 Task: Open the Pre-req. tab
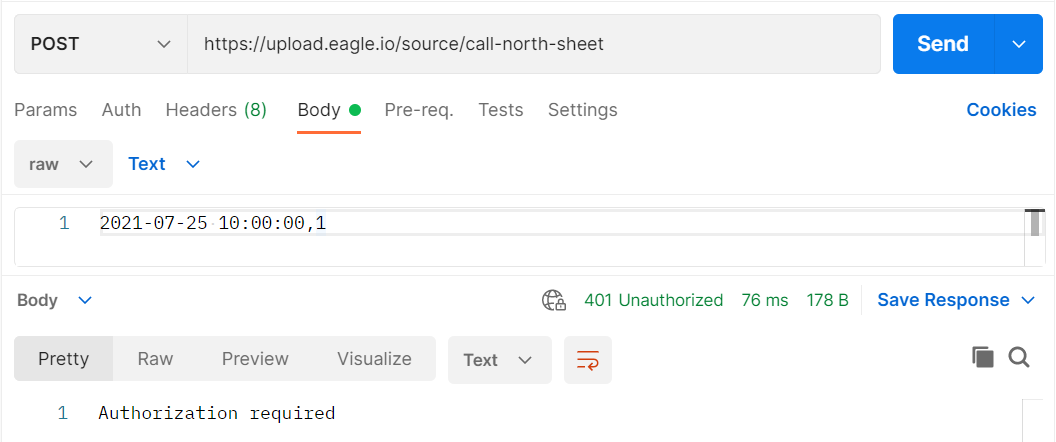(x=419, y=110)
